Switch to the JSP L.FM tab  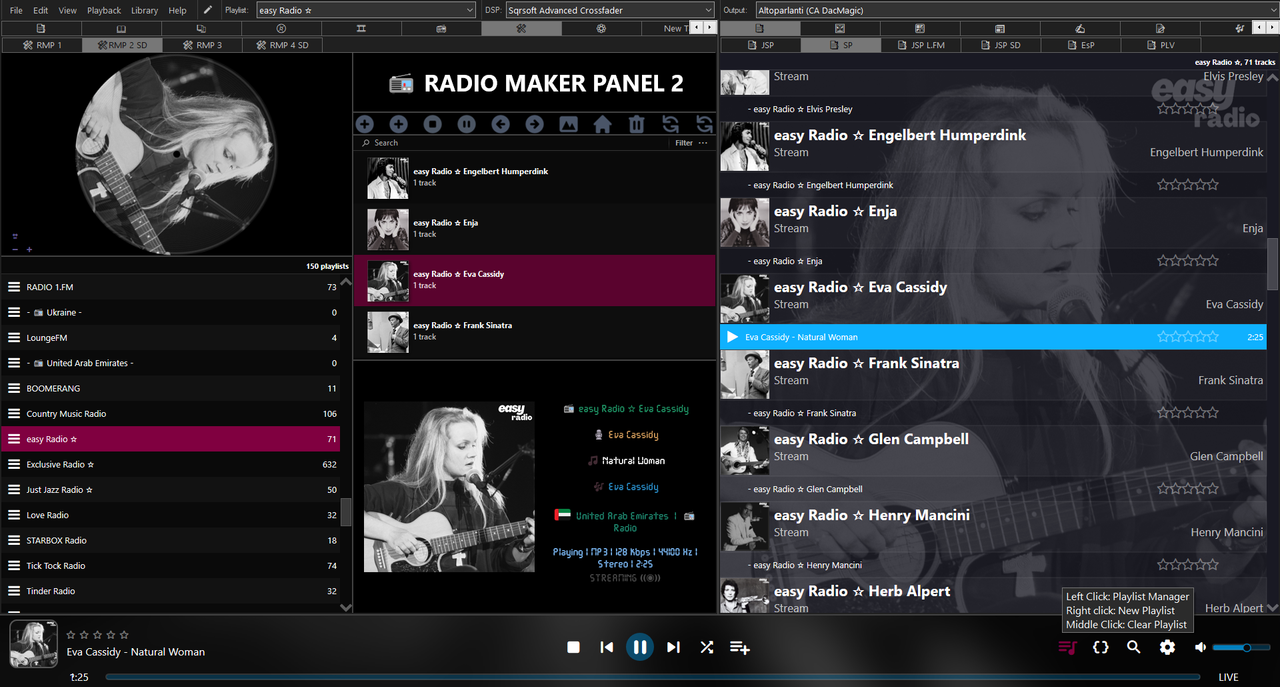pos(920,45)
